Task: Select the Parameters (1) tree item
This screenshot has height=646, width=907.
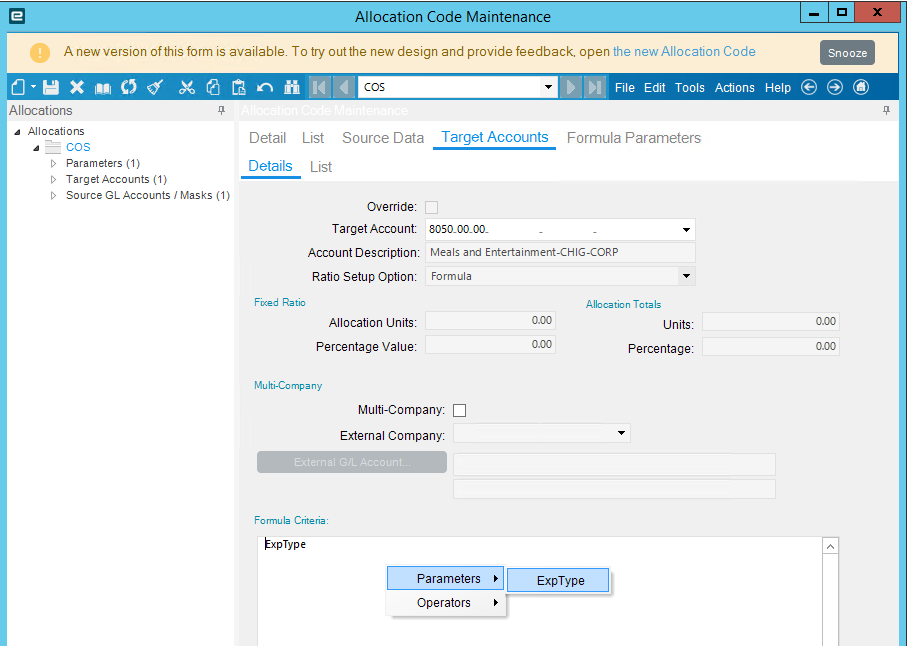Action: (103, 163)
